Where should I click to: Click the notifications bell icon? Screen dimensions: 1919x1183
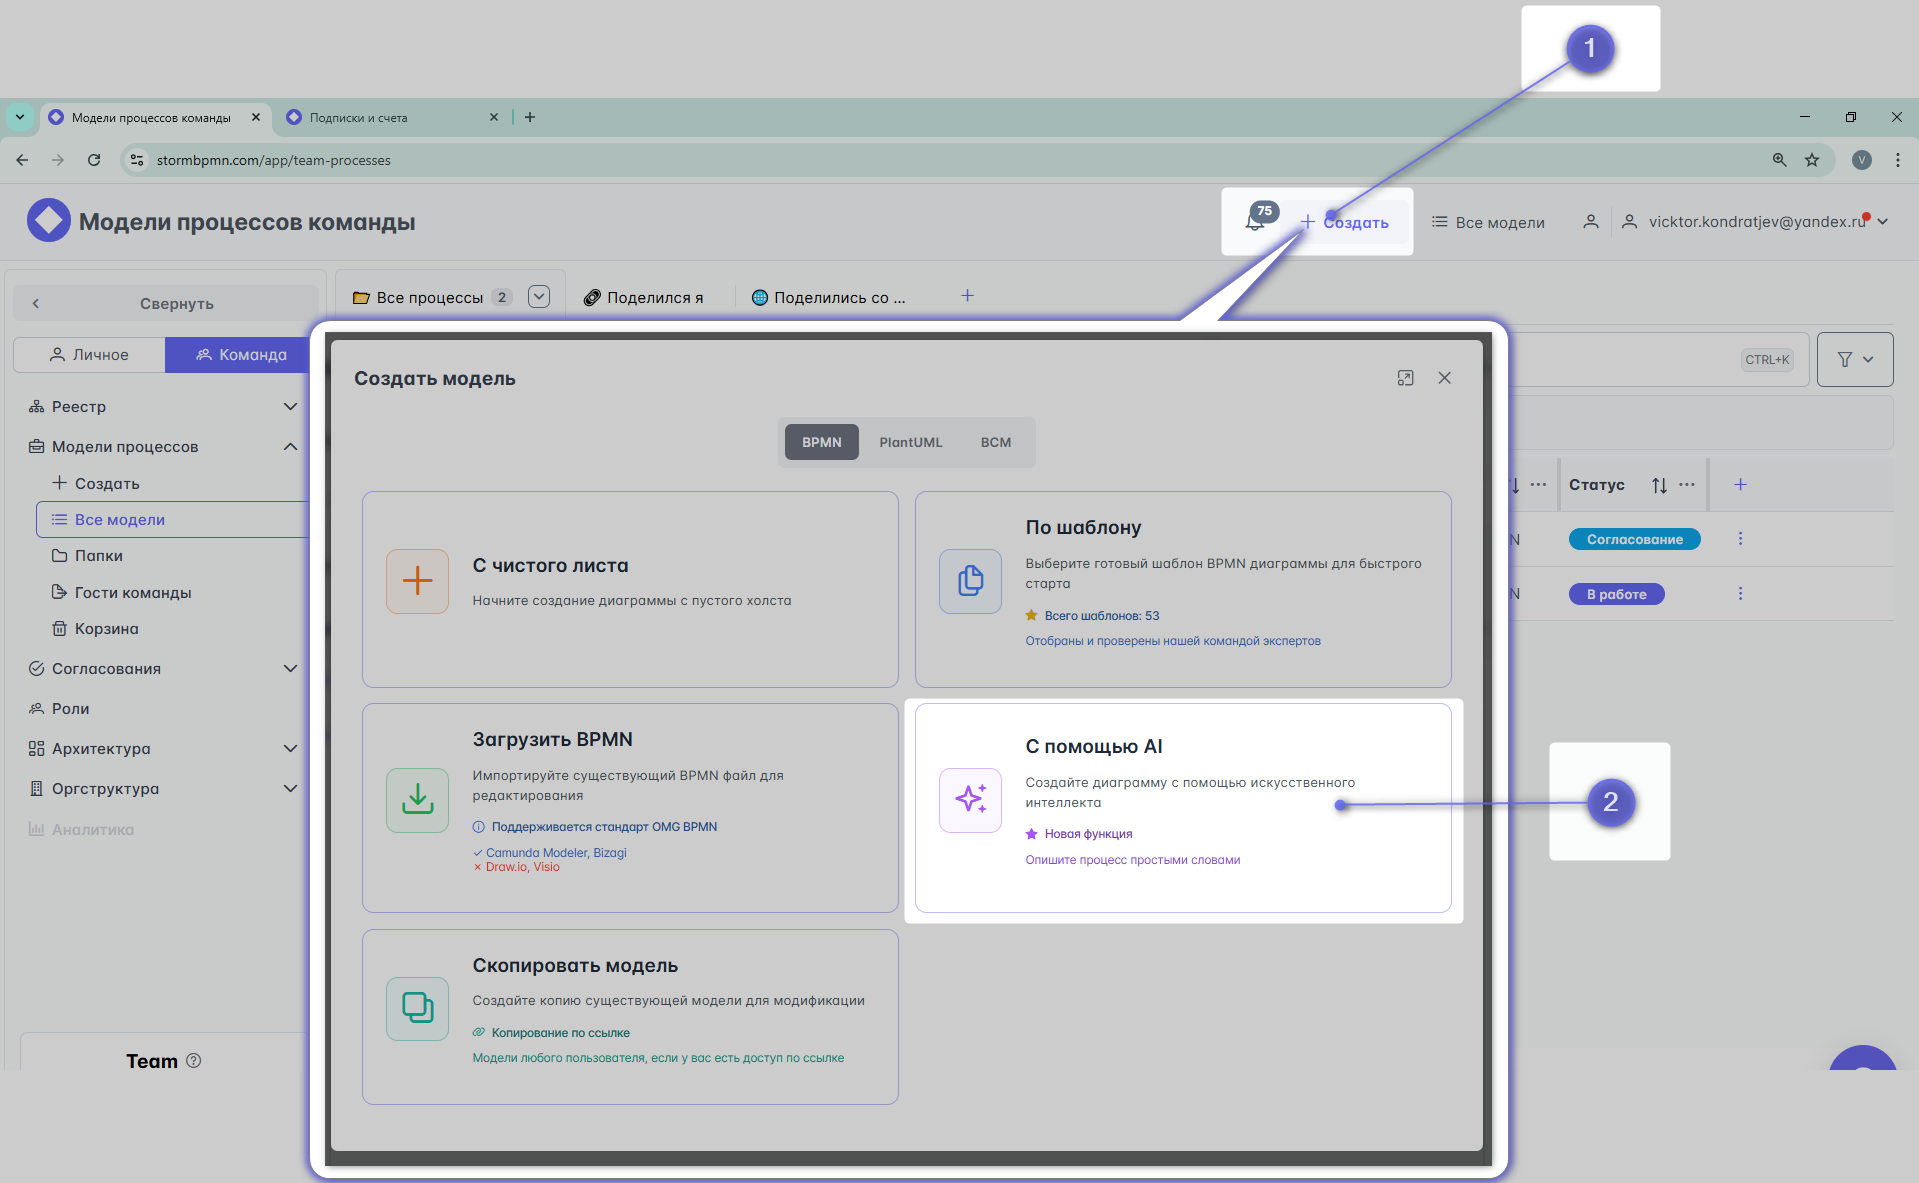coord(1254,221)
